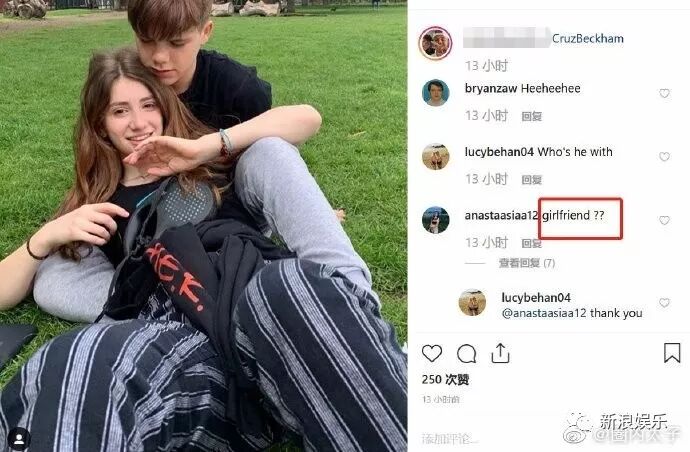Like lucybehan04's "Who's he with" comment
Image resolution: width=690 pixels, height=452 pixels.
tap(664, 157)
